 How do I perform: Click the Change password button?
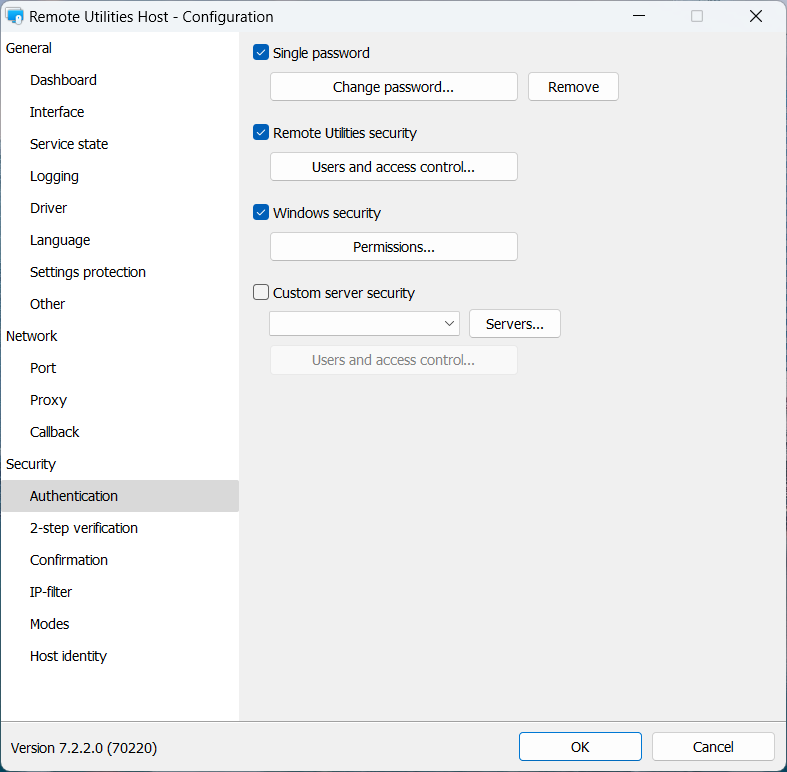[x=393, y=87]
